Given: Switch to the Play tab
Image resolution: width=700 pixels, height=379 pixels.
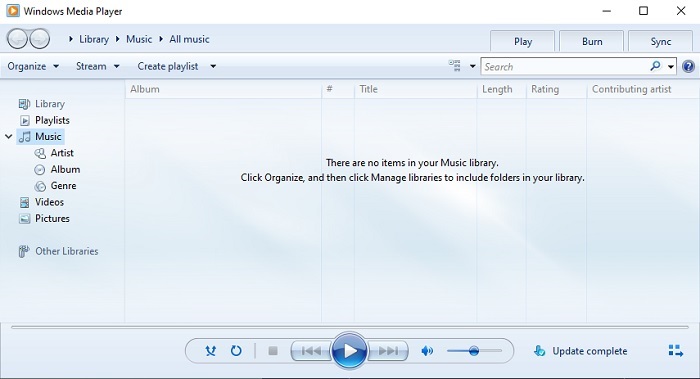Looking at the screenshot, I should click(523, 42).
